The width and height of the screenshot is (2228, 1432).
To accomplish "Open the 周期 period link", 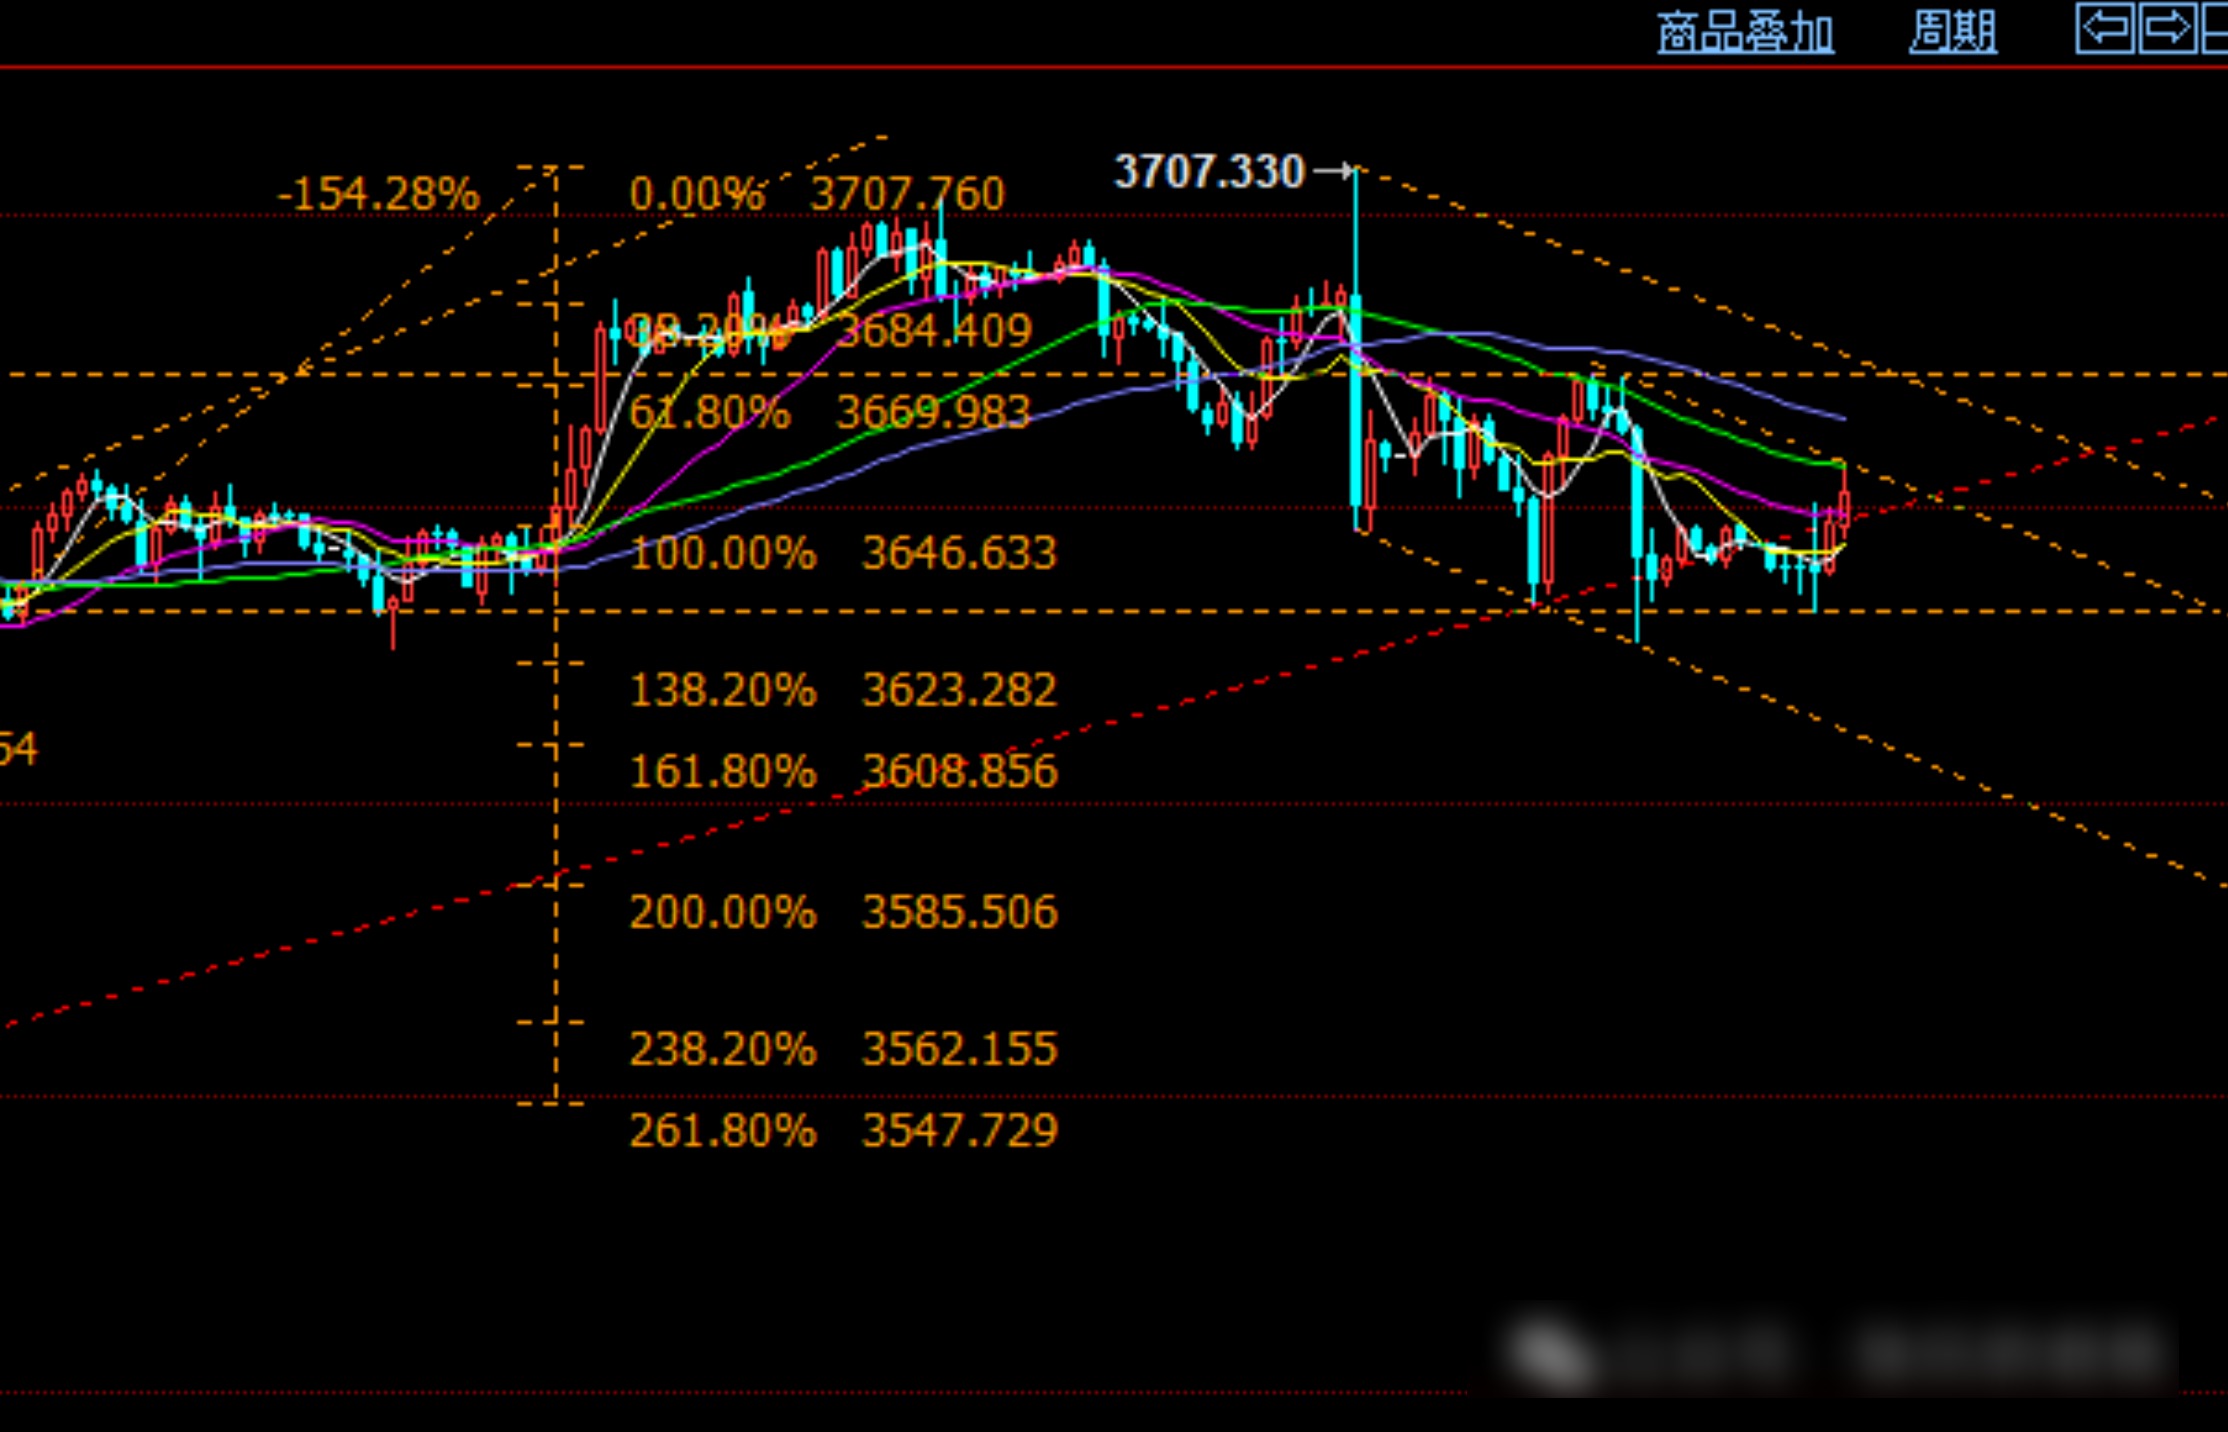I will click(x=1952, y=33).
